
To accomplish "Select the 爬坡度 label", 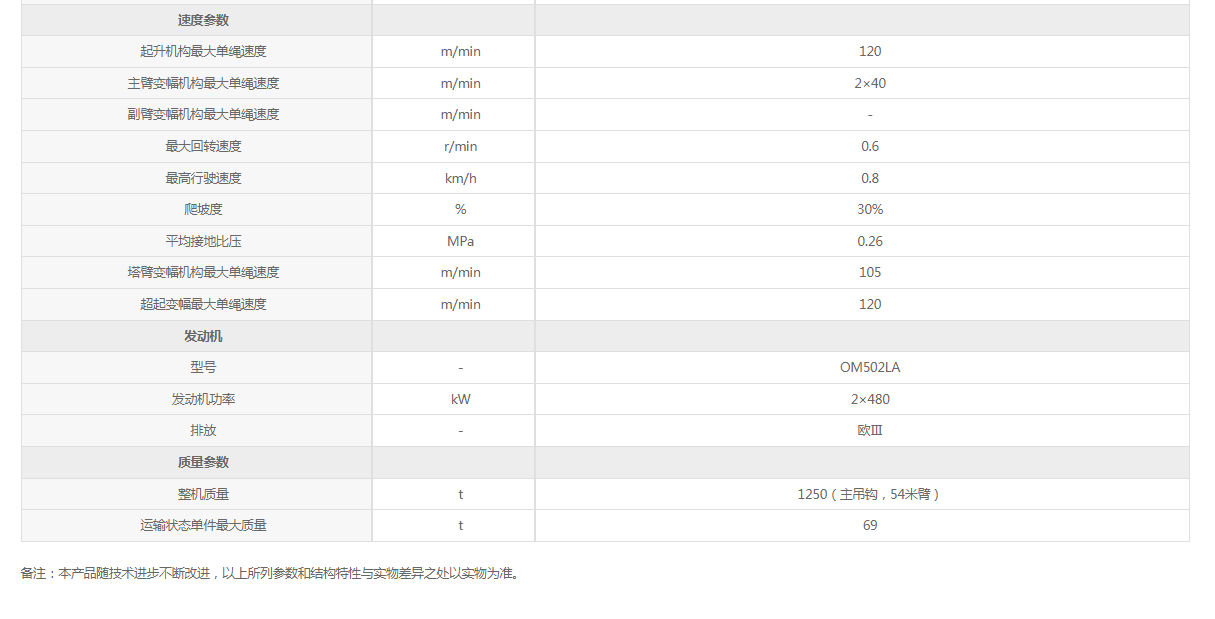I will tap(203, 209).
